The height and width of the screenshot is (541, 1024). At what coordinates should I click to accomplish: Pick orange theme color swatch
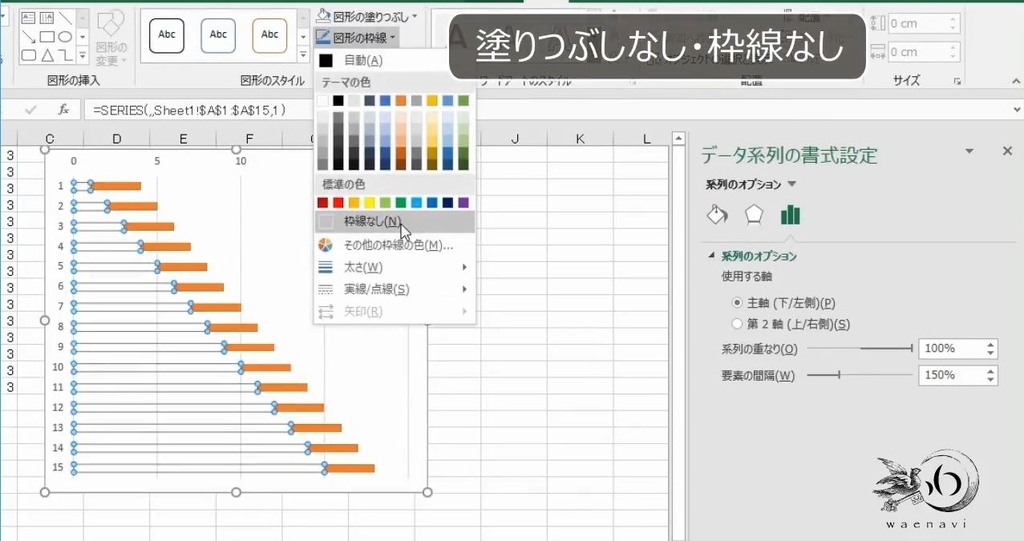click(401, 101)
